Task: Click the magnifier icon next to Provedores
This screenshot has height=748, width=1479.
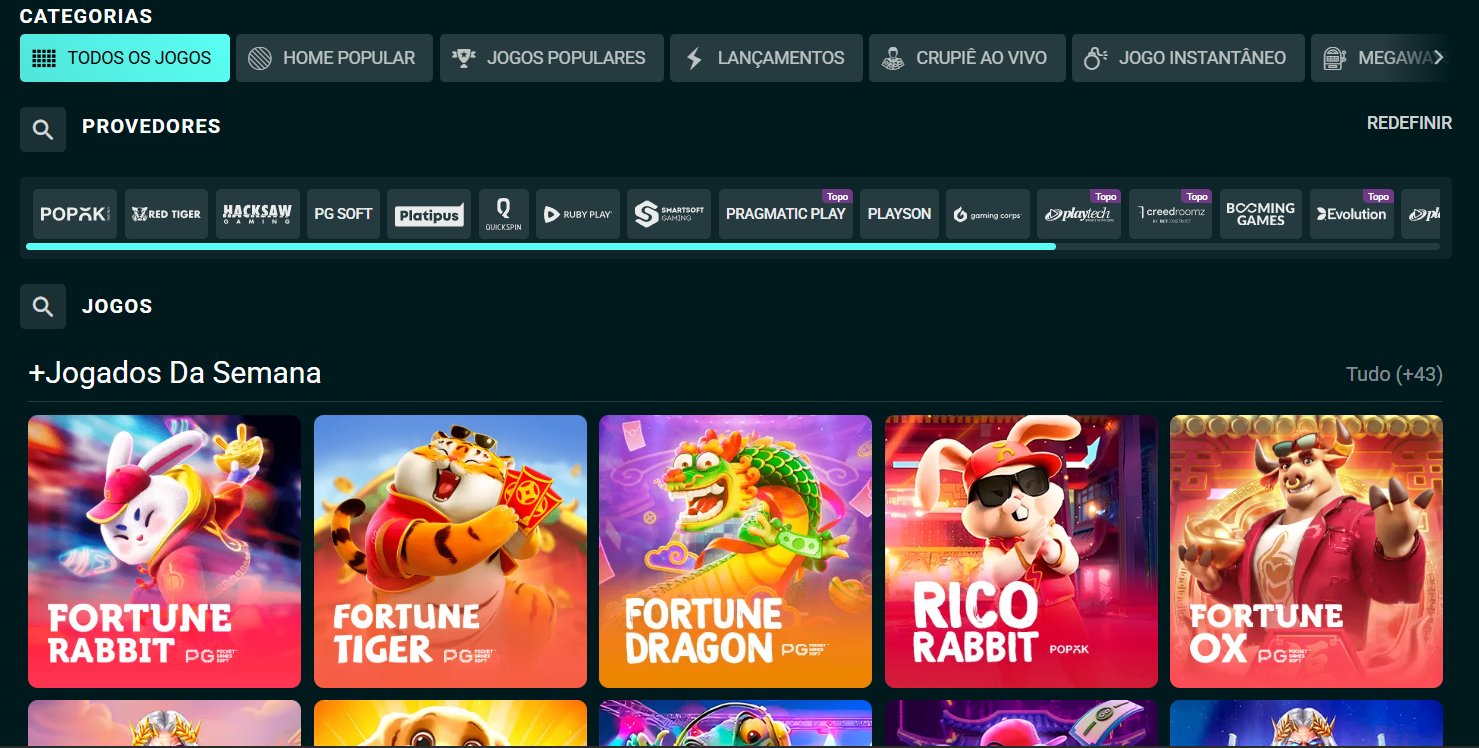Action: 42,128
